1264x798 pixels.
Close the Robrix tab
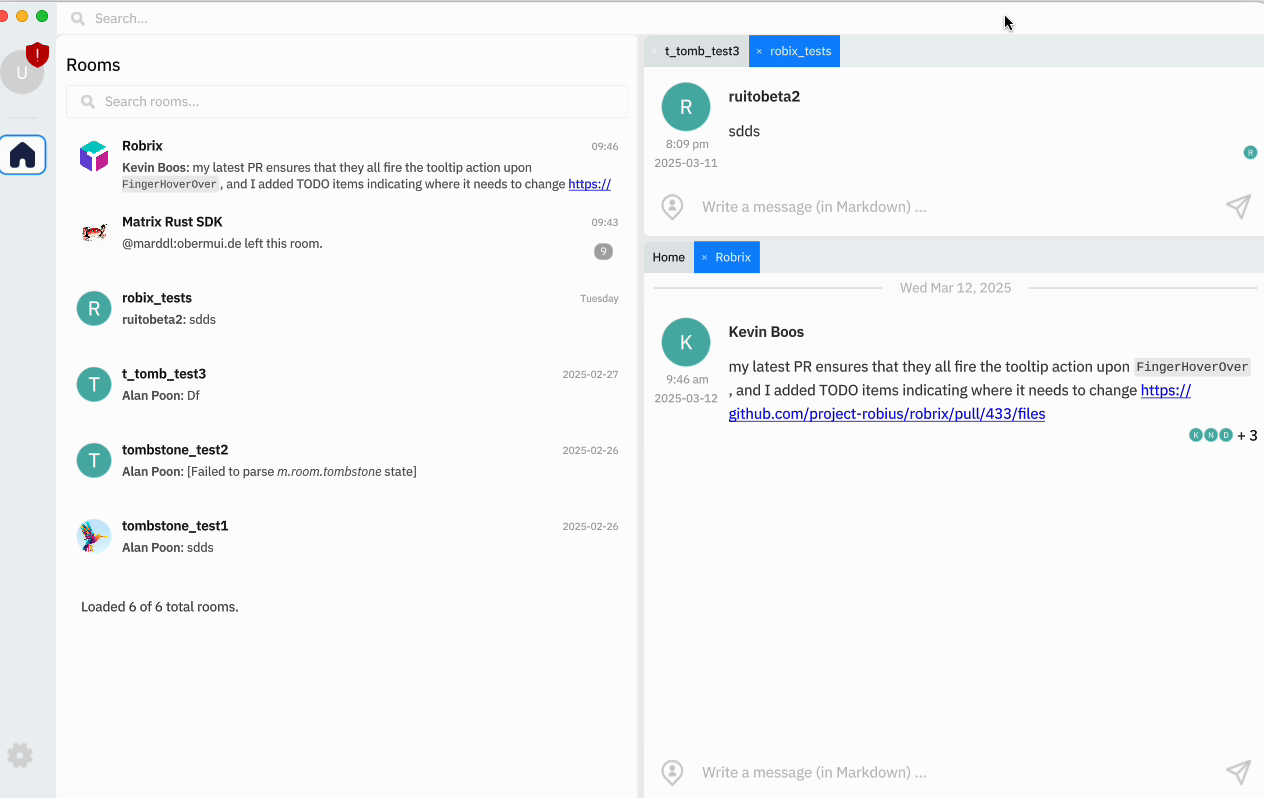click(x=704, y=257)
